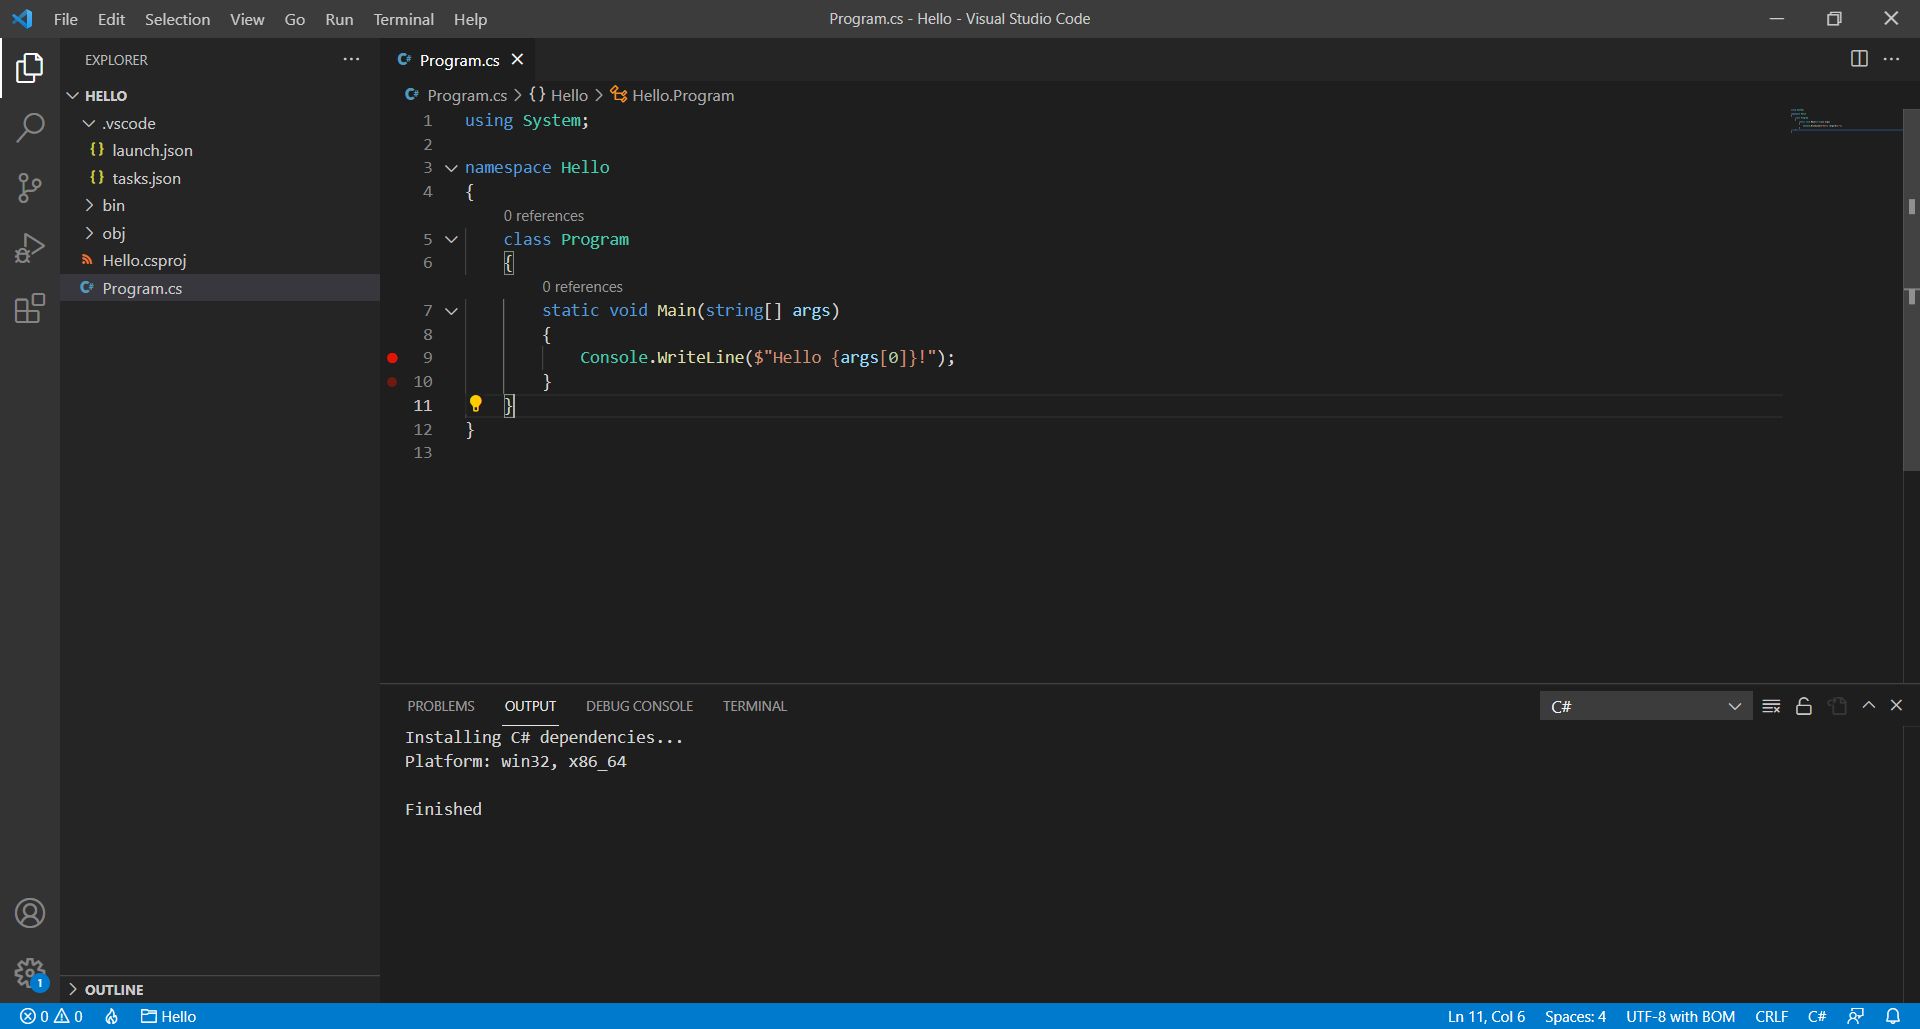Click the split editor right icon
Image resolution: width=1920 pixels, height=1029 pixels.
tap(1859, 59)
